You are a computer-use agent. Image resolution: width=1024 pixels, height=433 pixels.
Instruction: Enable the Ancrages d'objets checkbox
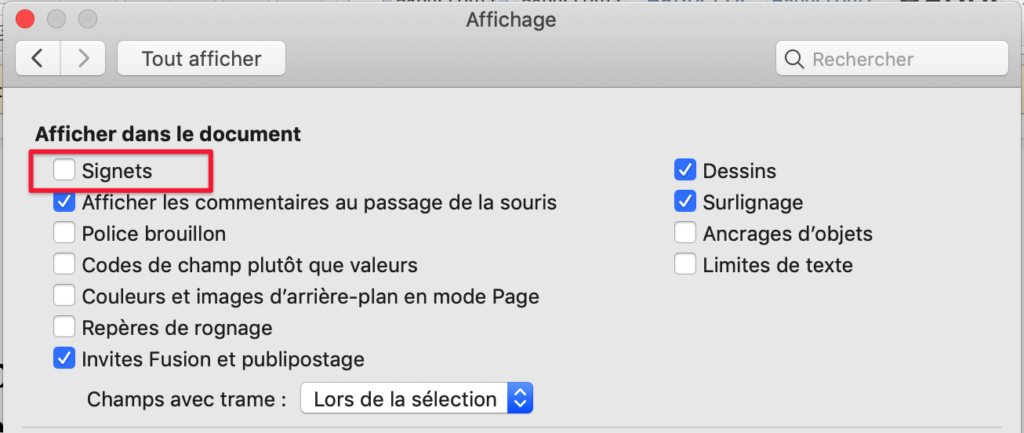(685, 234)
